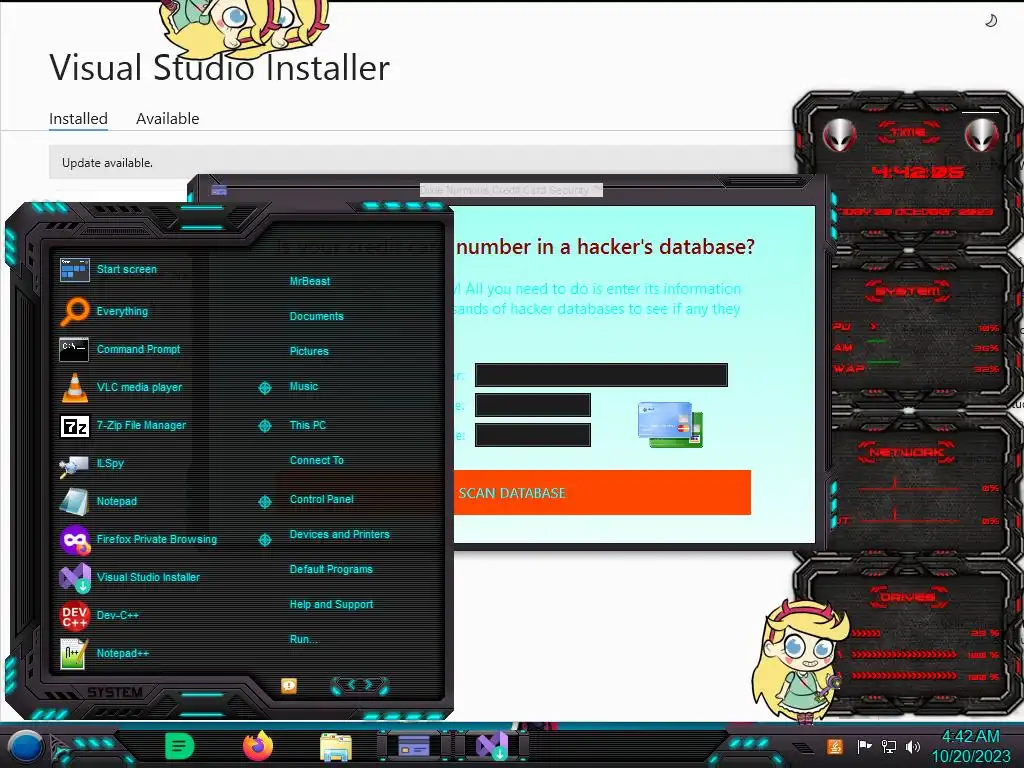The width and height of the screenshot is (1024, 768).
Task: Click Update available. message in Installer
Action: click(x=107, y=163)
